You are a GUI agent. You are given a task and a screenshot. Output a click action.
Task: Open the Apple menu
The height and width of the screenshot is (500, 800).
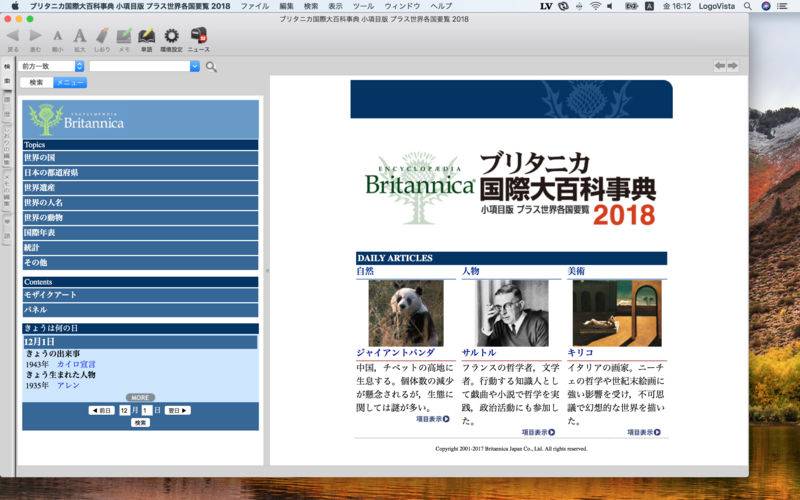pyautogui.click(x=14, y=6)
